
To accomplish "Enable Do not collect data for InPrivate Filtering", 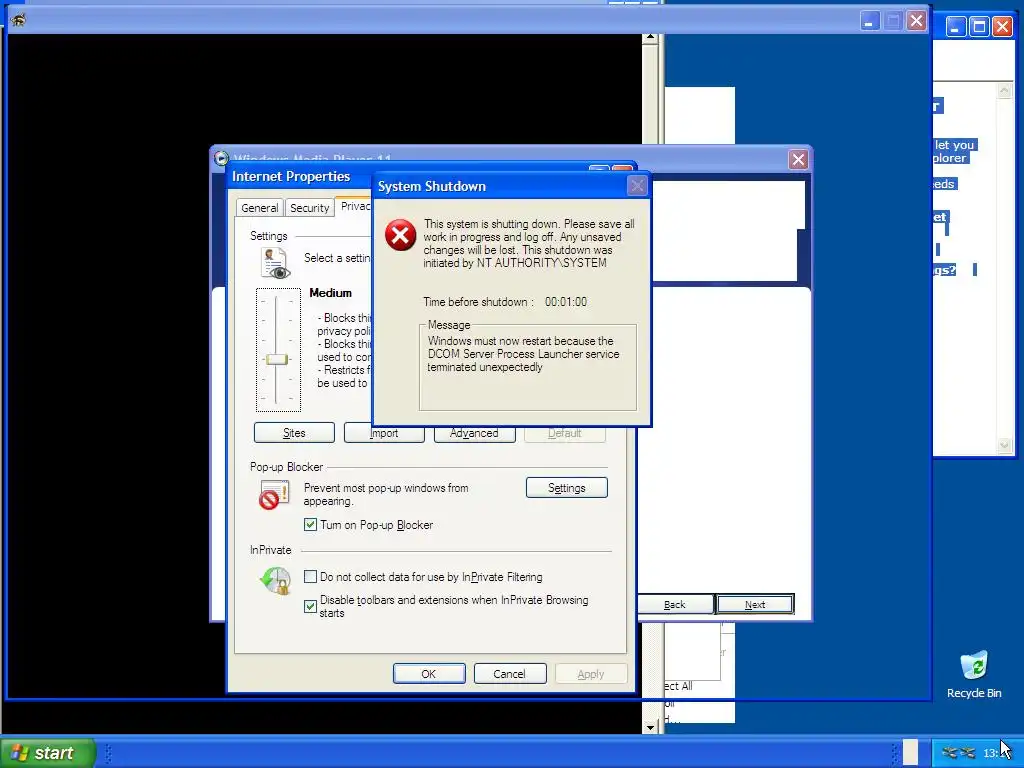I will pyautogui.click(x=310, y=577).
